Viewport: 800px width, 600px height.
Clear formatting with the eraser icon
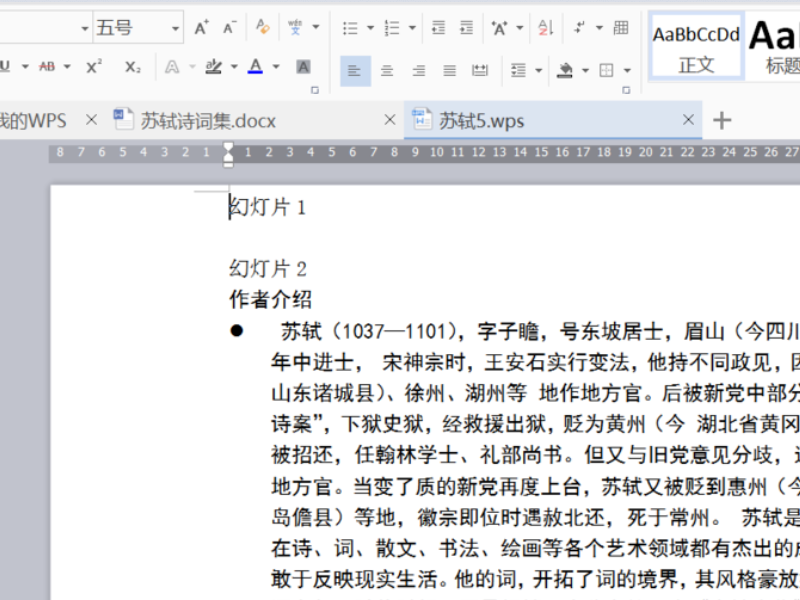pyautogui.click(x=263, y=27)
